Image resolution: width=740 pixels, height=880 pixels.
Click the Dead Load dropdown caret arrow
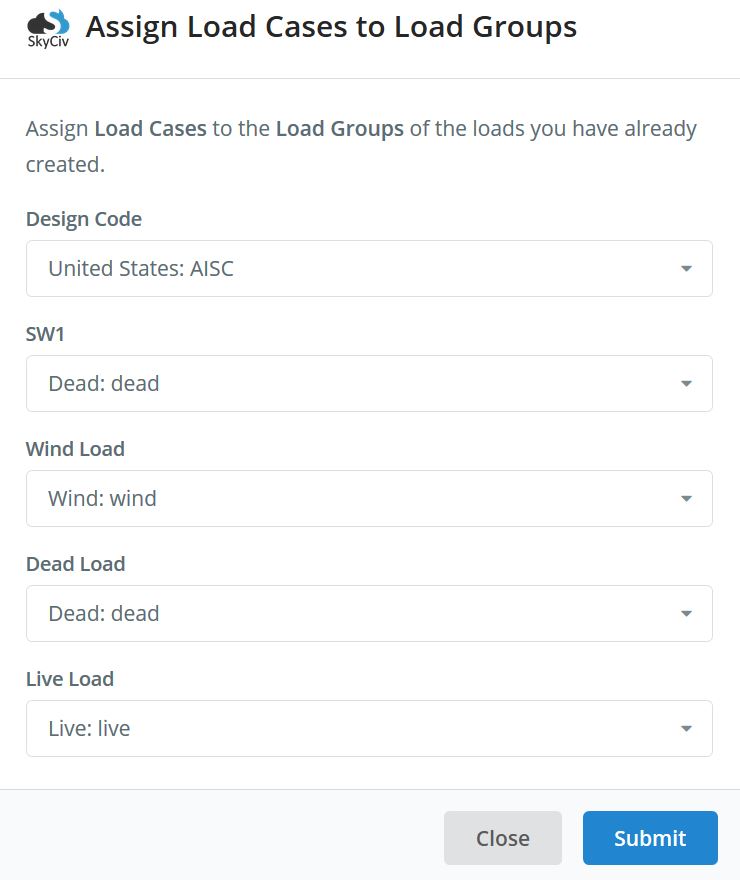click(x=686, y=614)
